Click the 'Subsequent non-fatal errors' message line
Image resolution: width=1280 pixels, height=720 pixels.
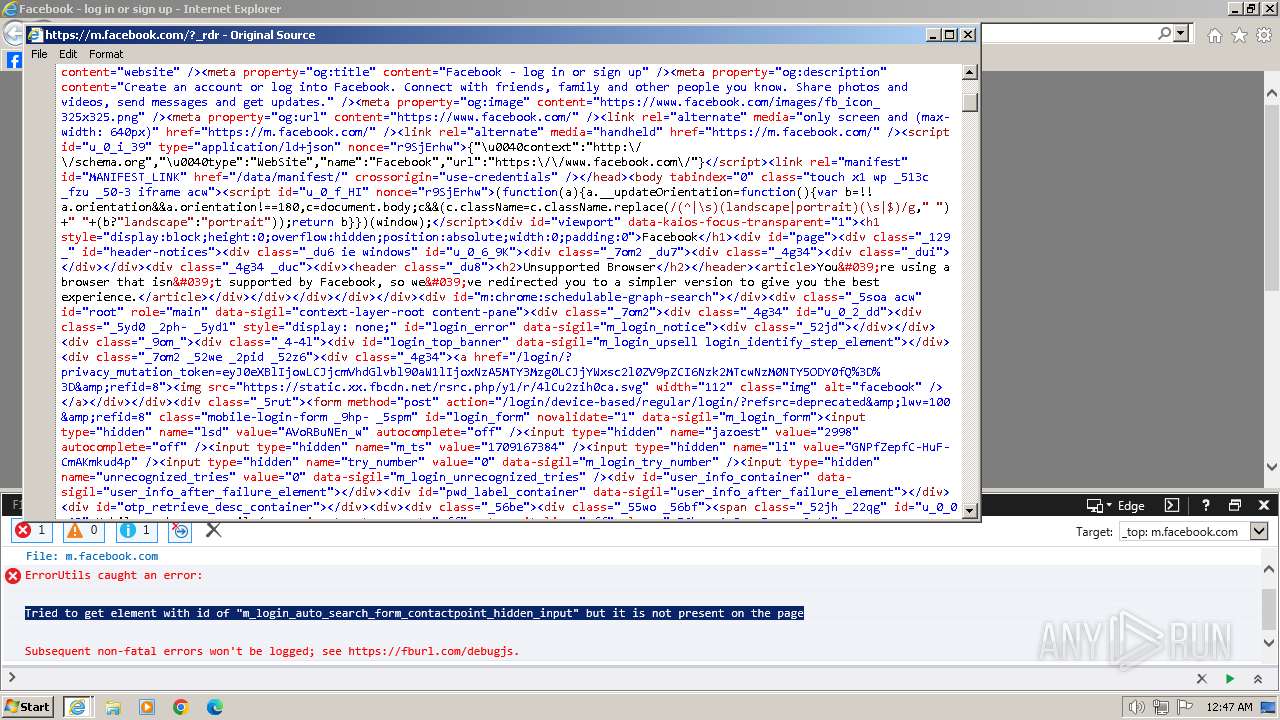pos(272,651)
